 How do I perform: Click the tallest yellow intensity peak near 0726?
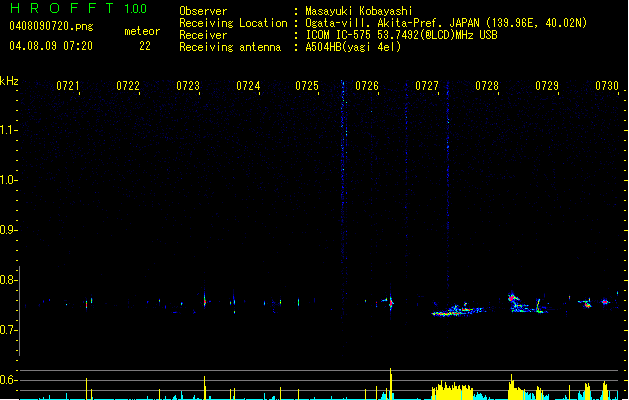tap(391, 384)
